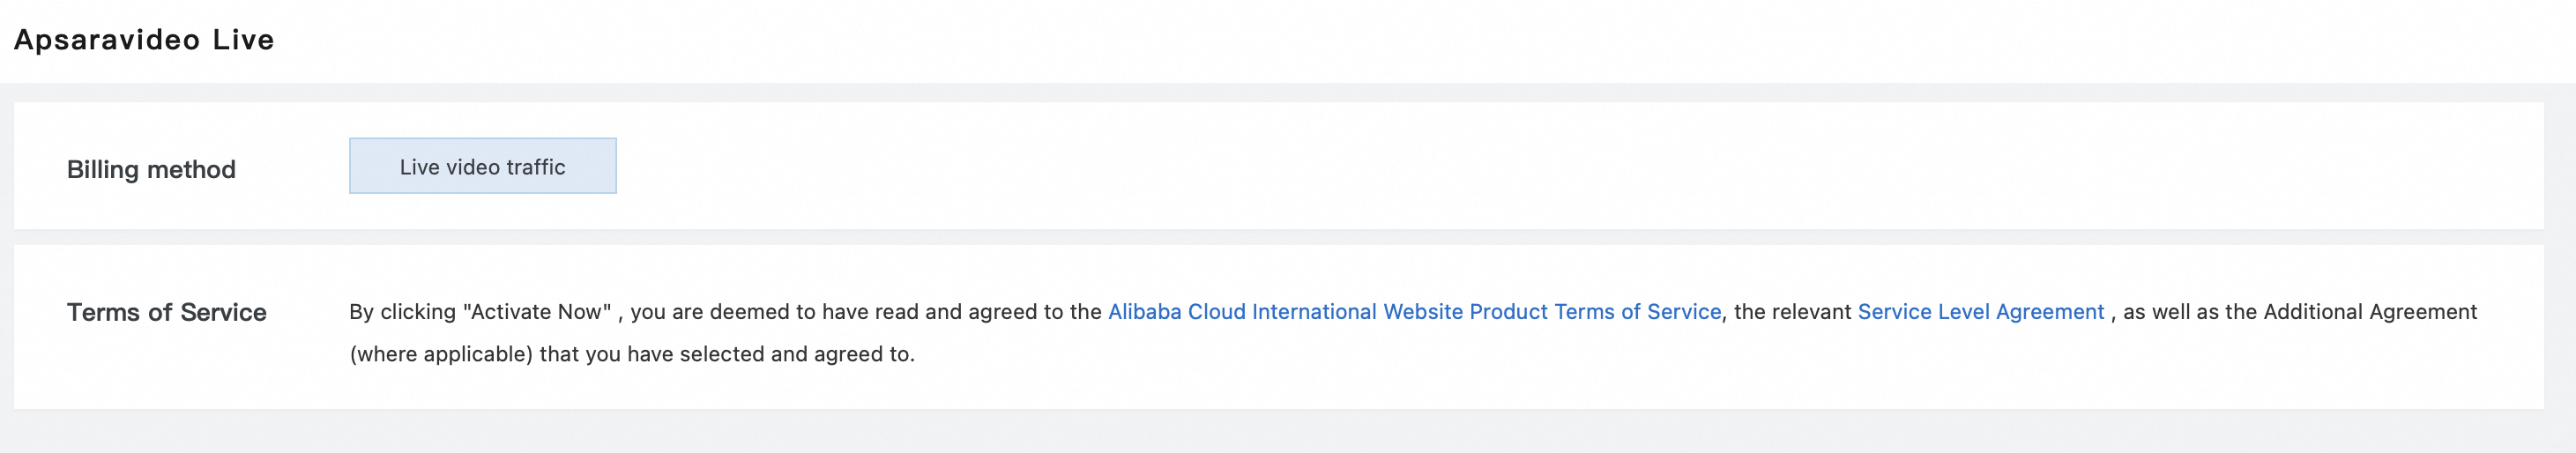Viewport: 2576px width, 453px height.
Task: Click the word "Apsaravideo" in the header
Action: [107, 40]
